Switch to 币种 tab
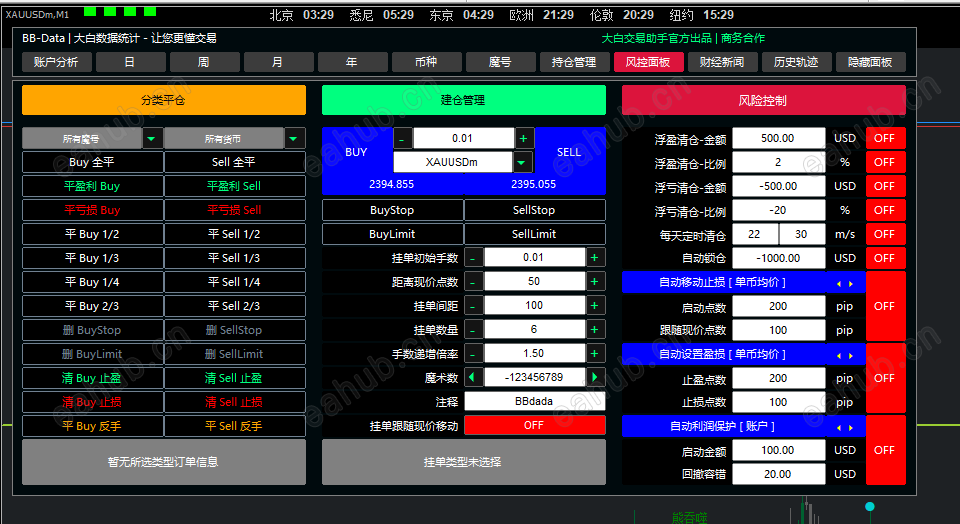 (x=426, y=62)
